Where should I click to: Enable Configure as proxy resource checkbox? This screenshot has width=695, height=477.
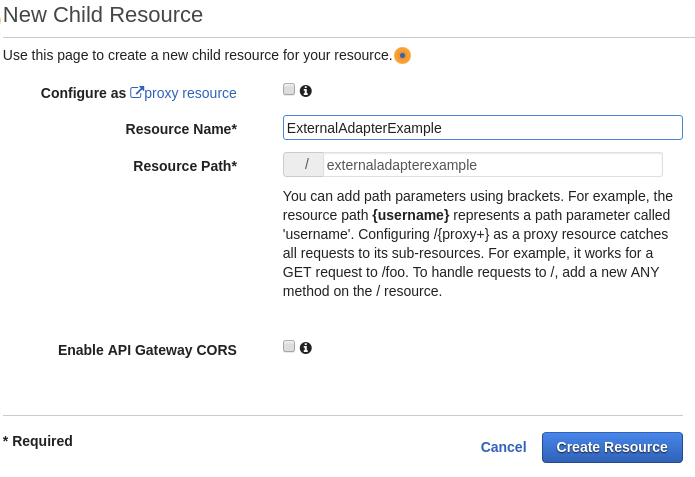click(x=289, y=90)
